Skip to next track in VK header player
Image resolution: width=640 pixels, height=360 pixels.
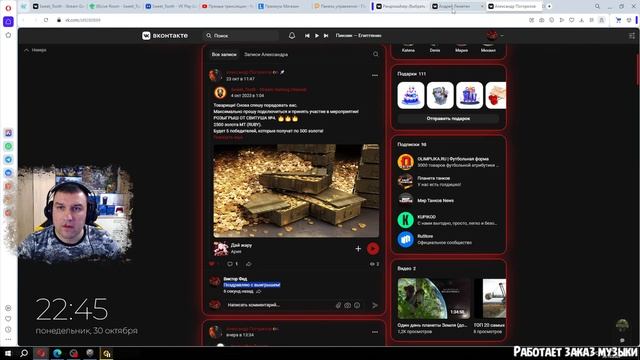[x=326, y=36]
